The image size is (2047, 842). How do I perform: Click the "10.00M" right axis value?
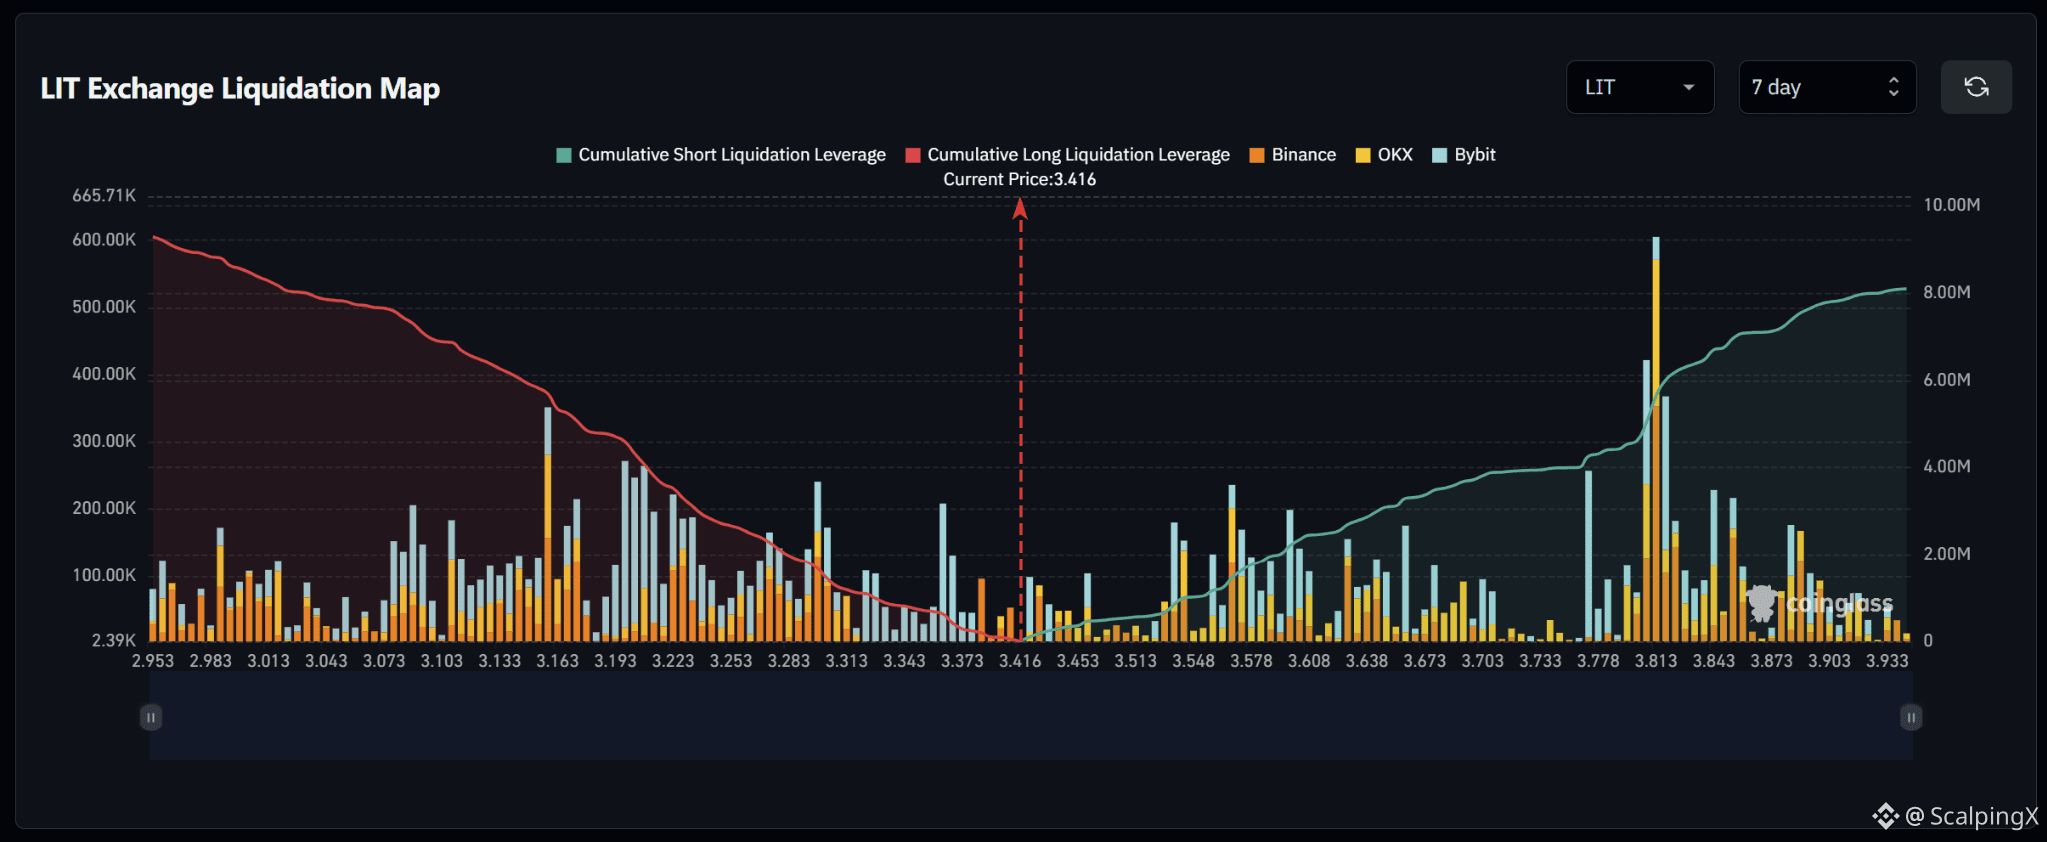click(x=1952, y=205)
